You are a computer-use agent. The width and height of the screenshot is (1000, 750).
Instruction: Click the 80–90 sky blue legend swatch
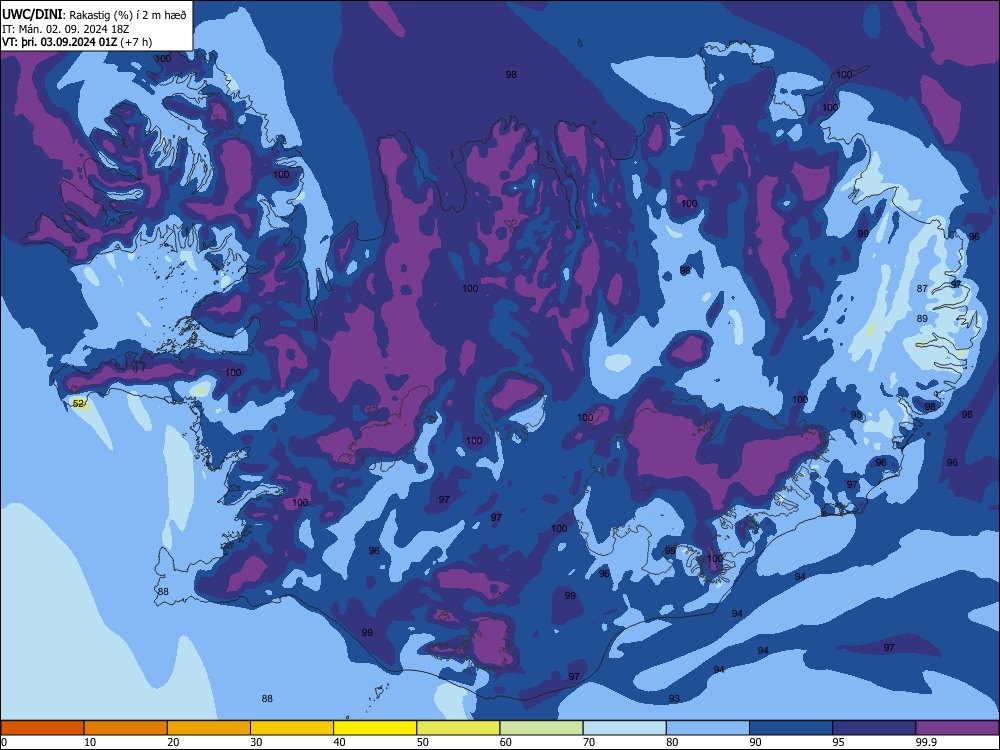pyautogui.click(x=708, y=728)
